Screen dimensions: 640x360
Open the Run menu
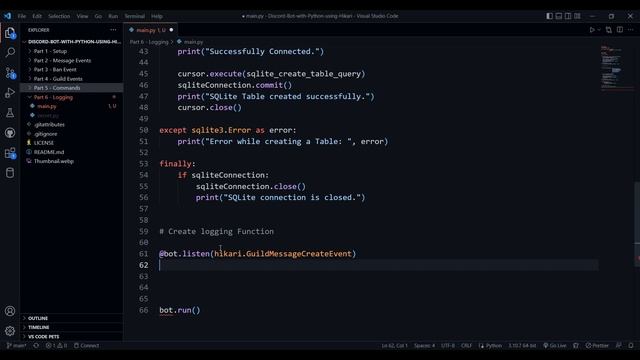point(113,16)
